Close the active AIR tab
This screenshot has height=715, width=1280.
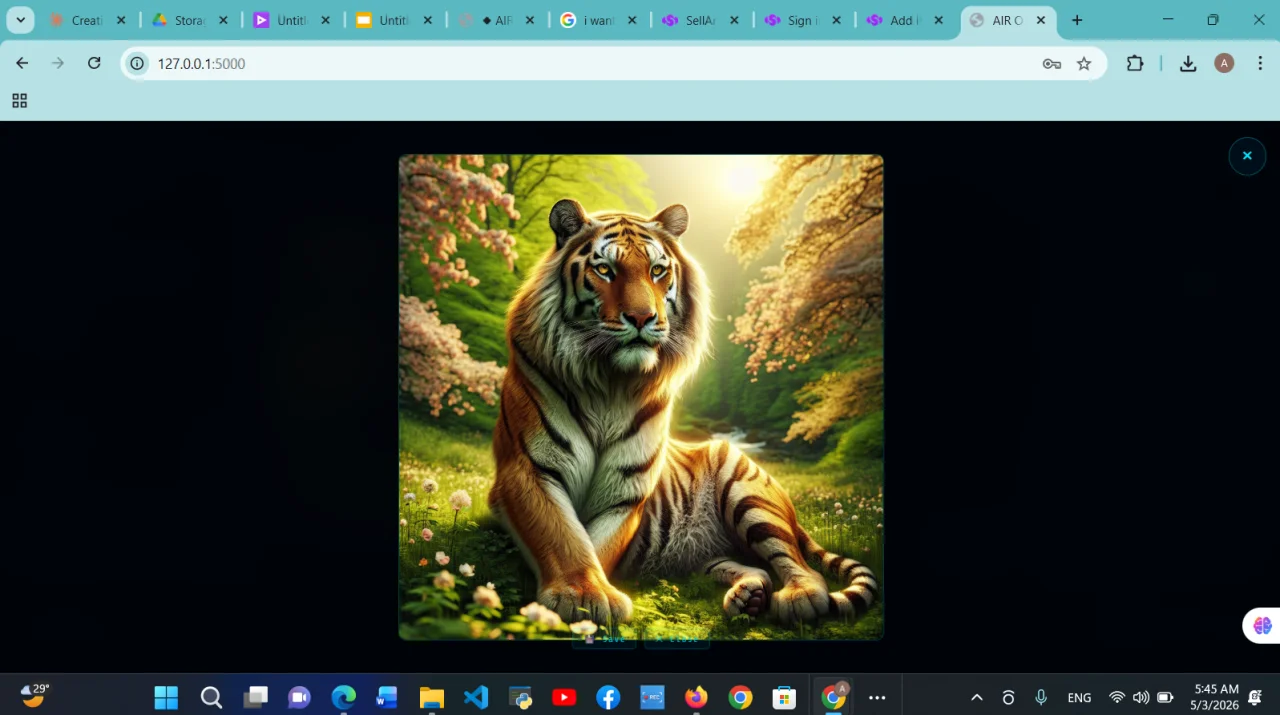coord(1041,20)
